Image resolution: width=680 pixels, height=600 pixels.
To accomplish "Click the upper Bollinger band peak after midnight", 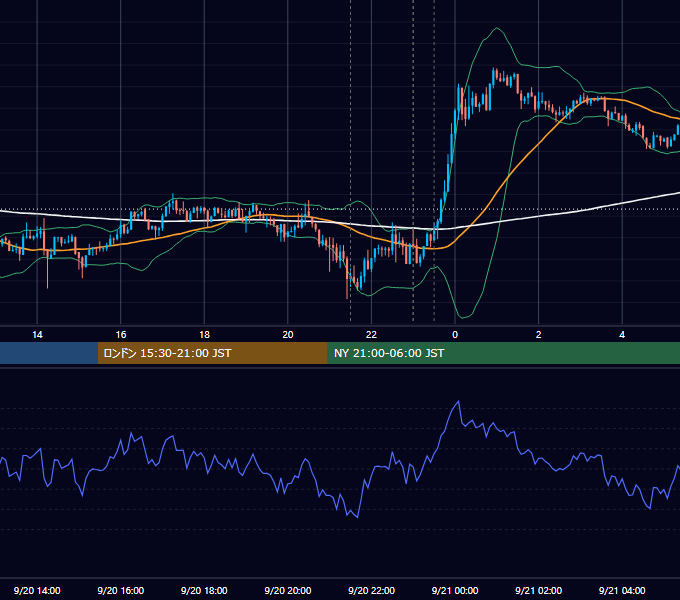I will [x=497, y=28].
